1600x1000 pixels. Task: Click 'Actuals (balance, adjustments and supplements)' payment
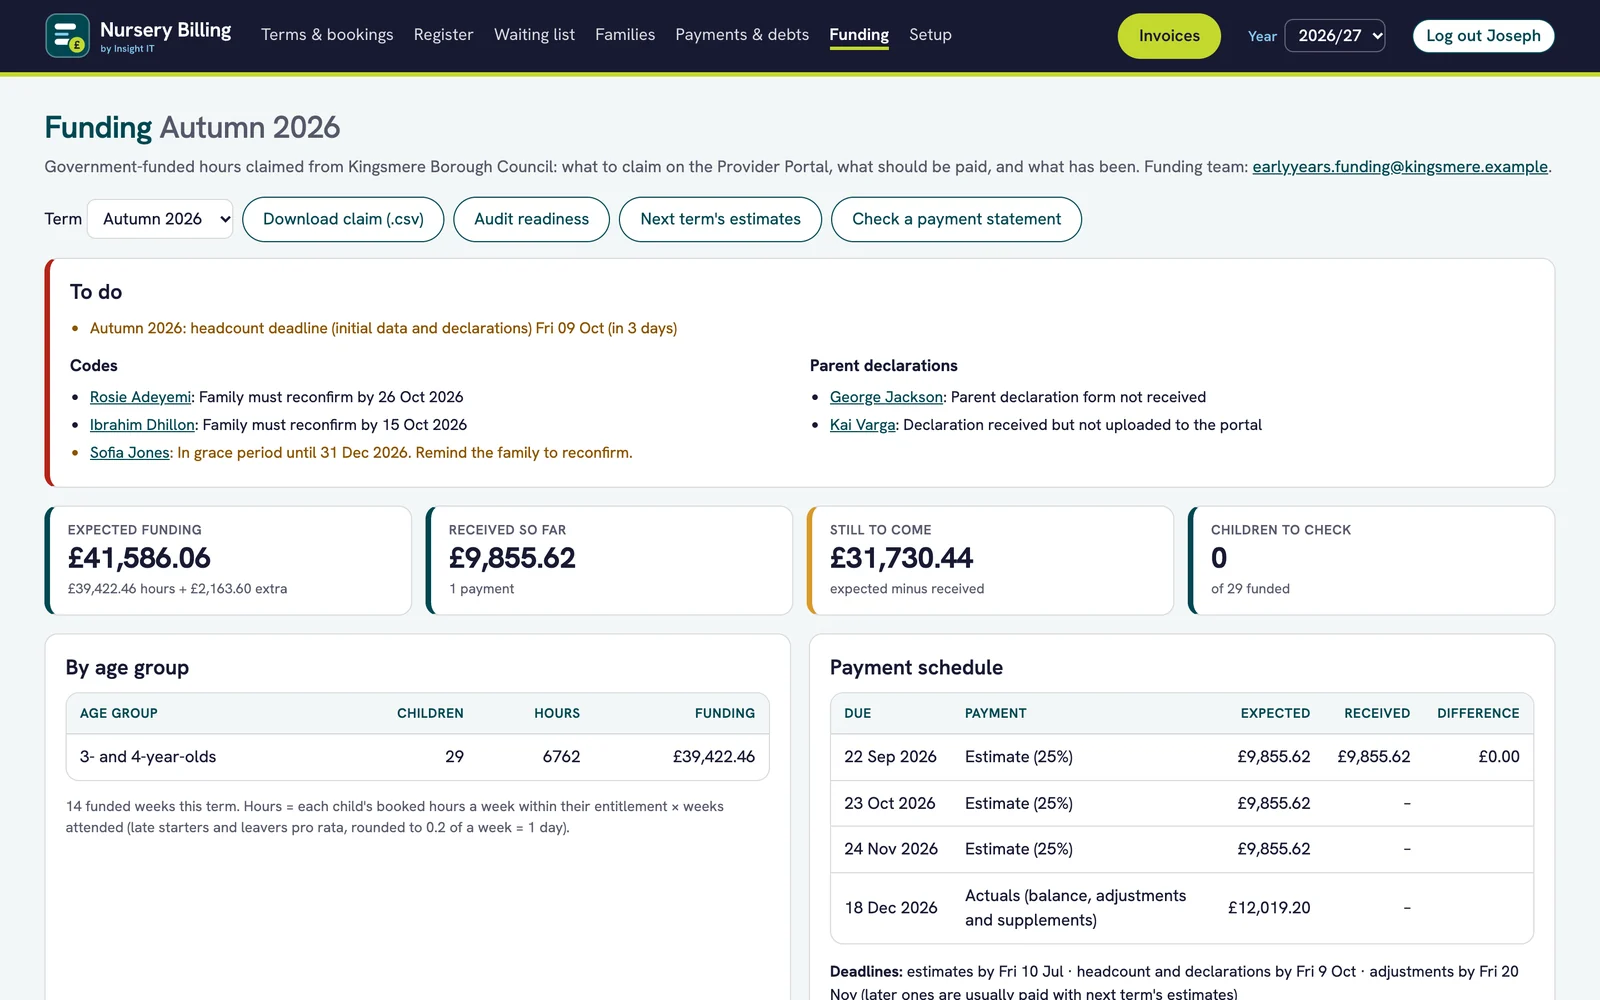[x=1075, y=908]
